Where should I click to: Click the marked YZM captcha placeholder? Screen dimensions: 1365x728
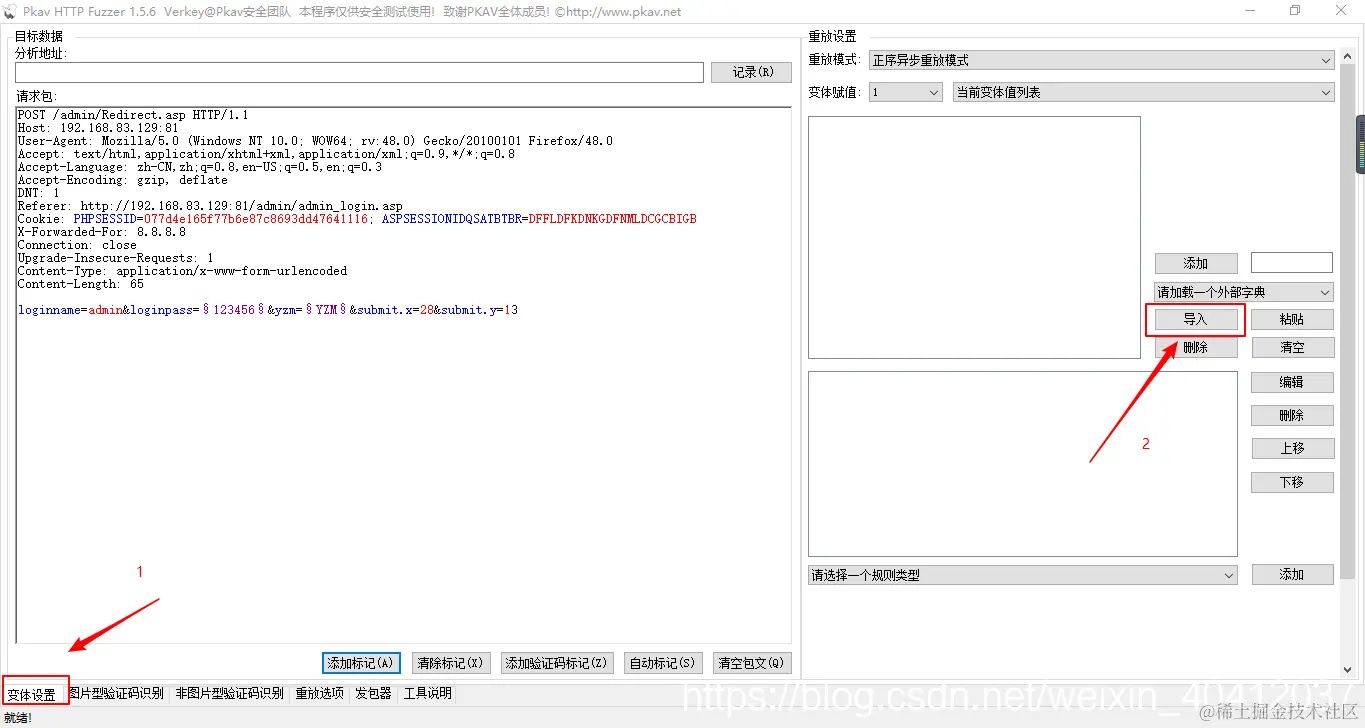click(x=326, y=310)
